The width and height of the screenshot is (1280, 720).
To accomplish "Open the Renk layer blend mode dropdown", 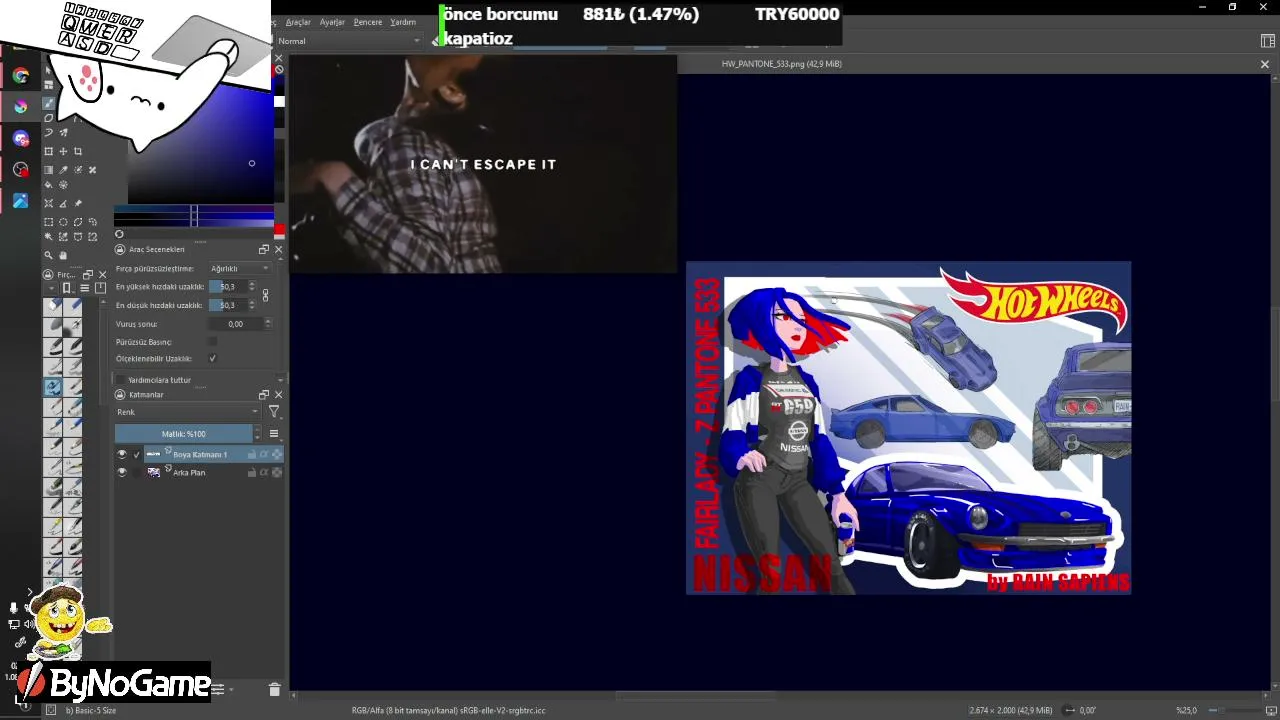I will tap(187, 412).
